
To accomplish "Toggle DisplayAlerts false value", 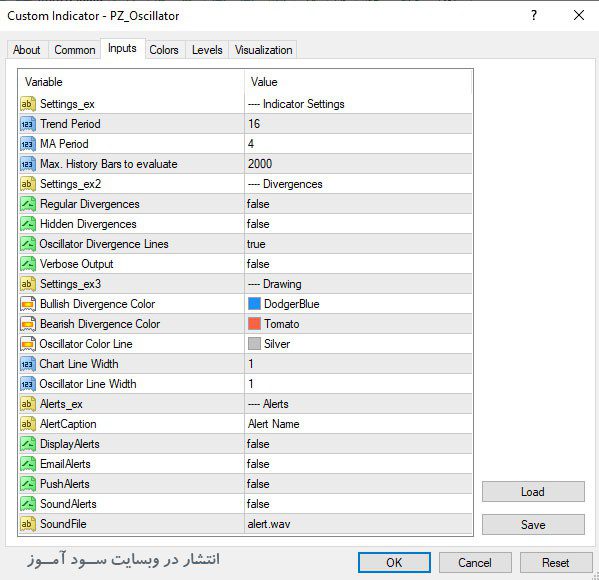I will tap(358, 444).
